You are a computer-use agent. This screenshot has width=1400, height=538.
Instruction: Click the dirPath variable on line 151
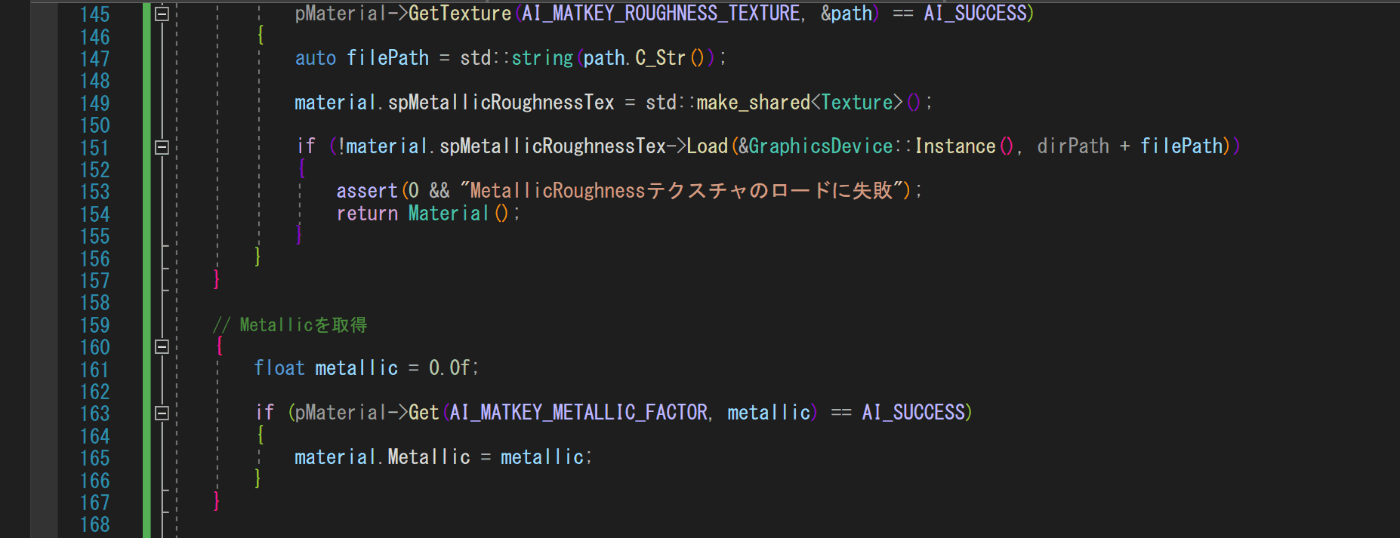1073,146
